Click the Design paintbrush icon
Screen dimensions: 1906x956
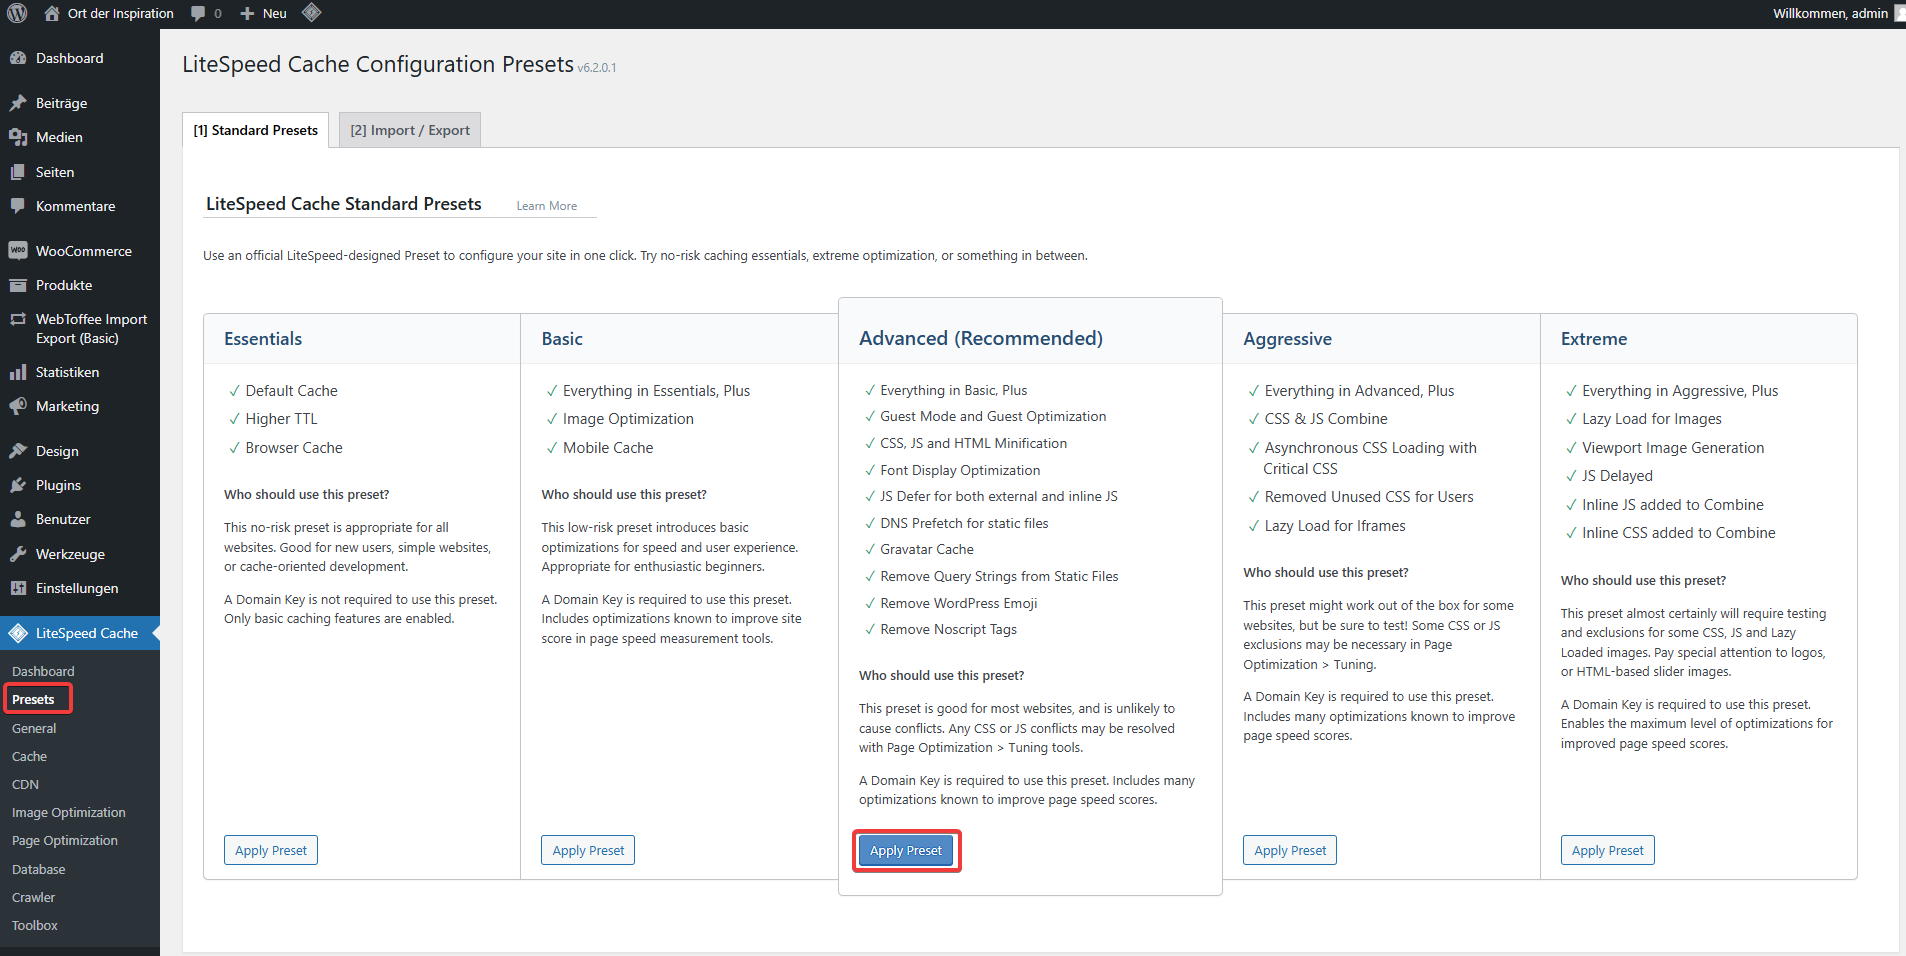[18, 451]
